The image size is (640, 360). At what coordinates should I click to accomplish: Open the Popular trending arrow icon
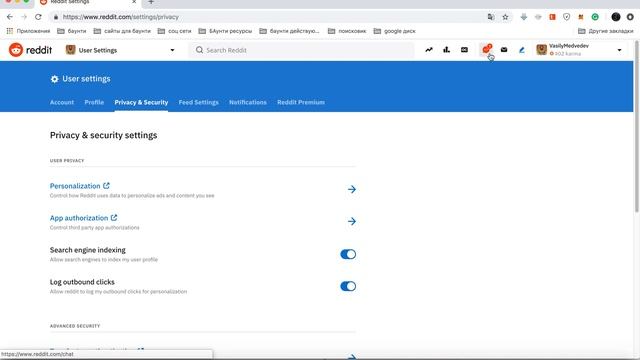[429, 50]
